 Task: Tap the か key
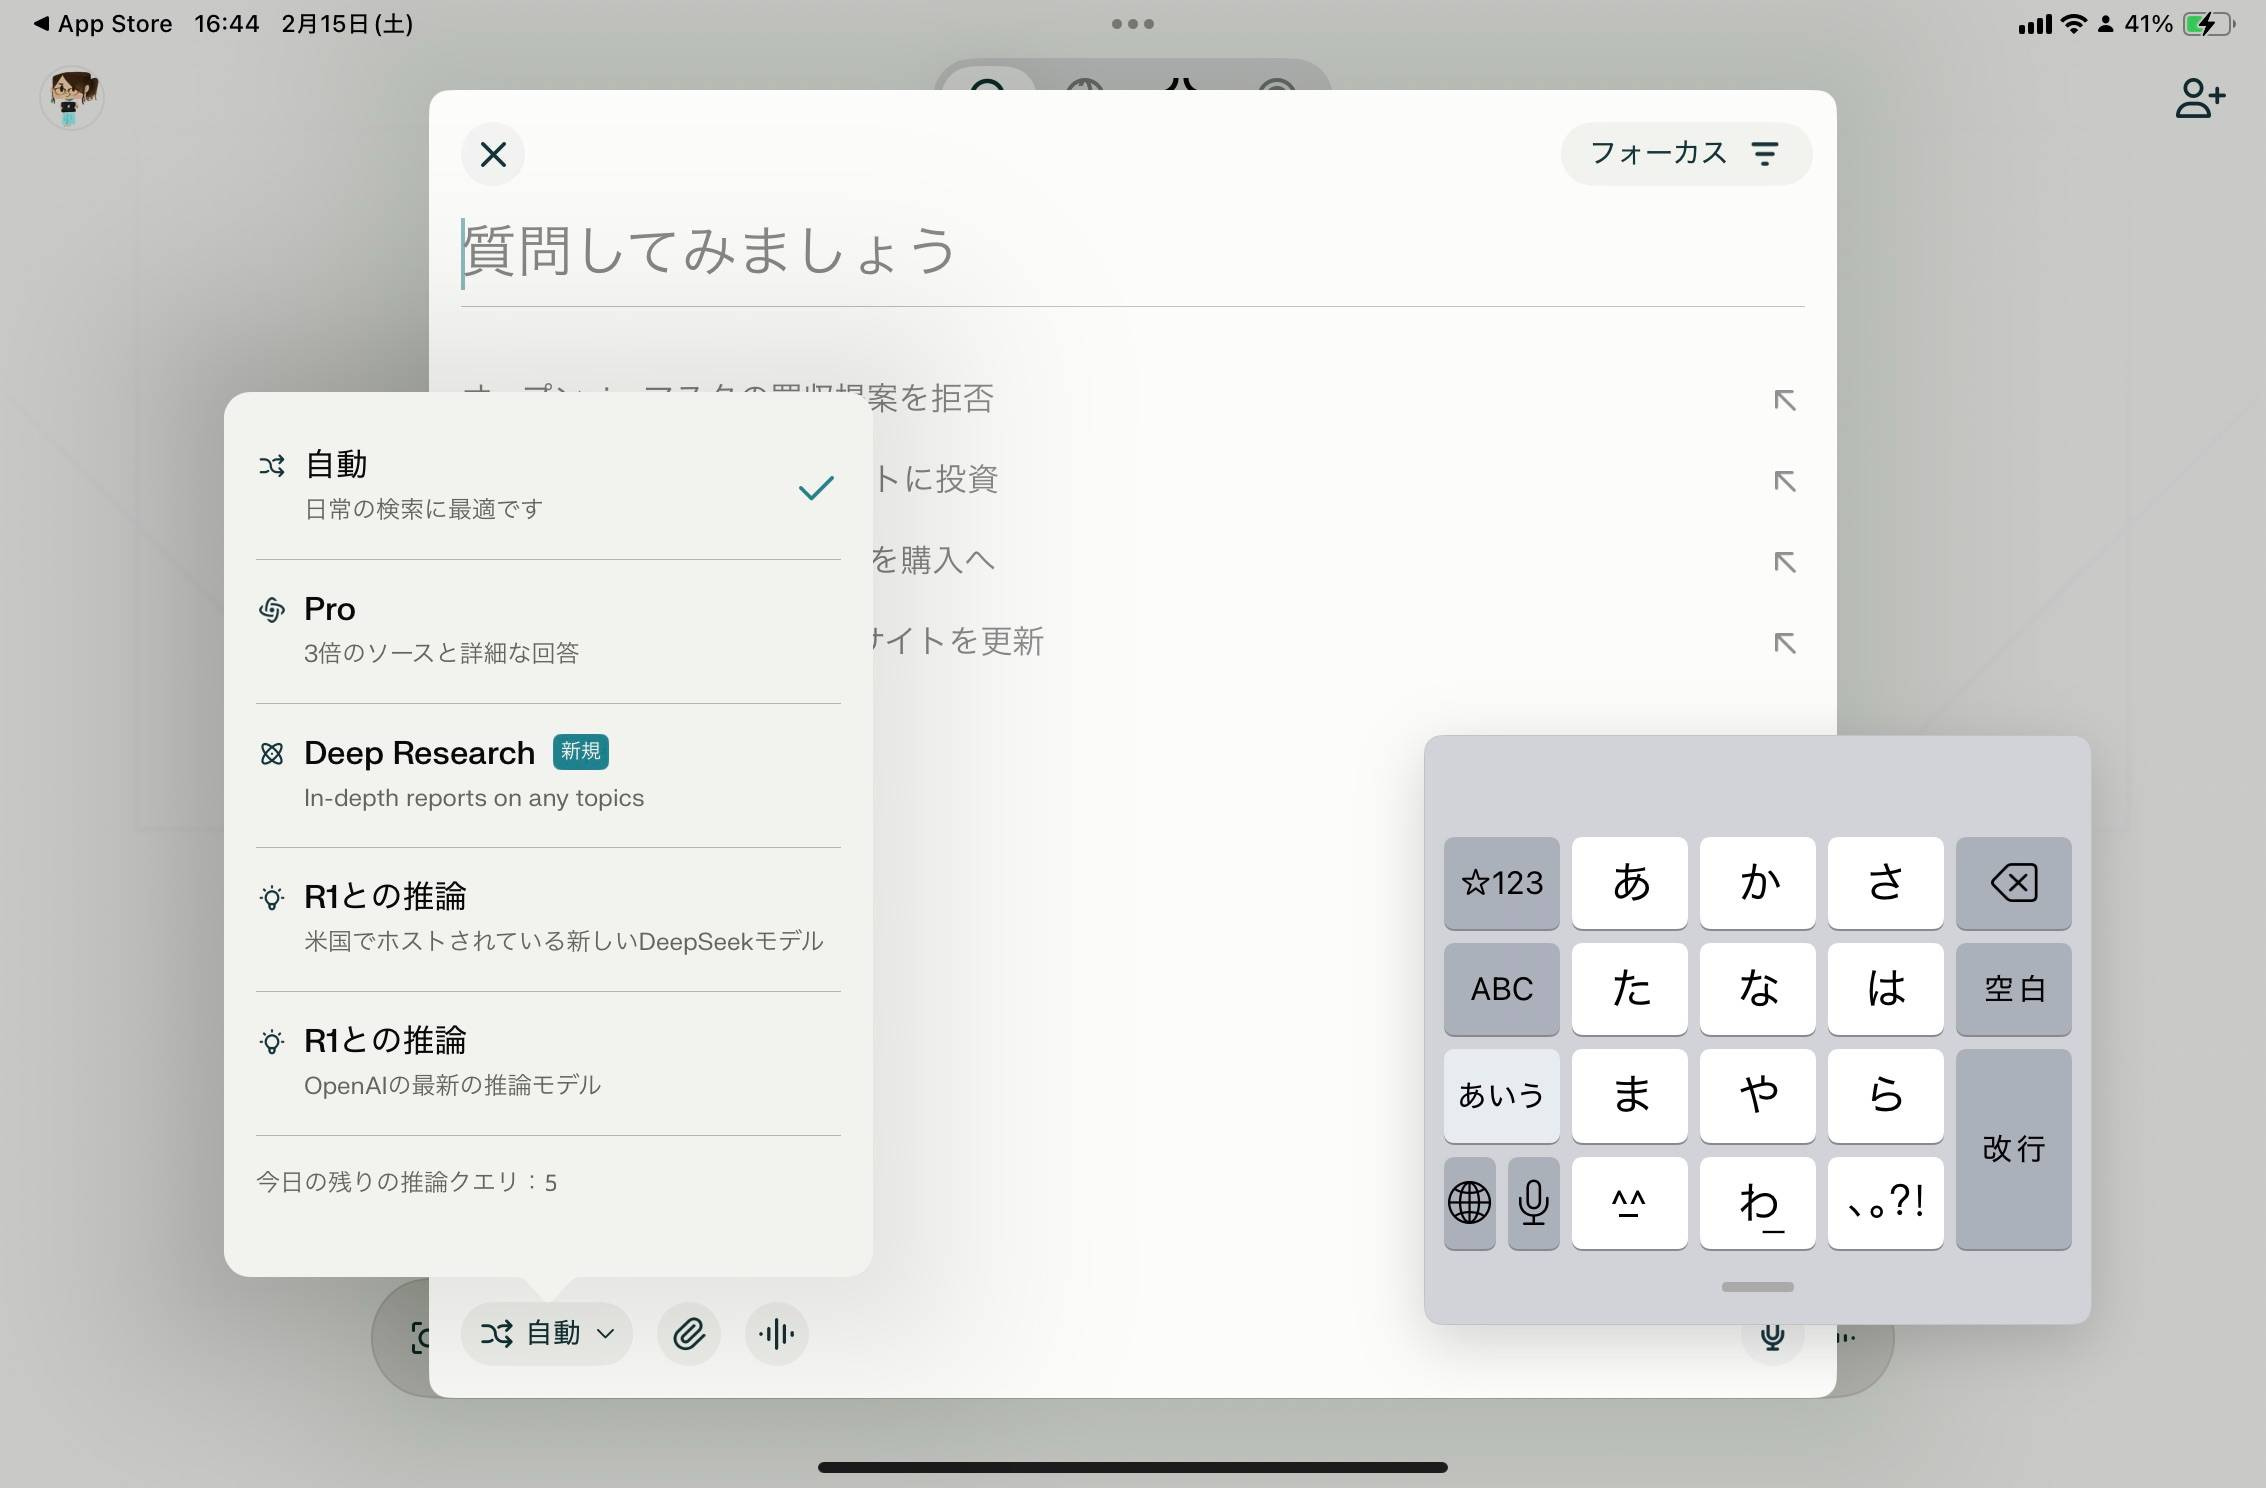click(1758, 883)
